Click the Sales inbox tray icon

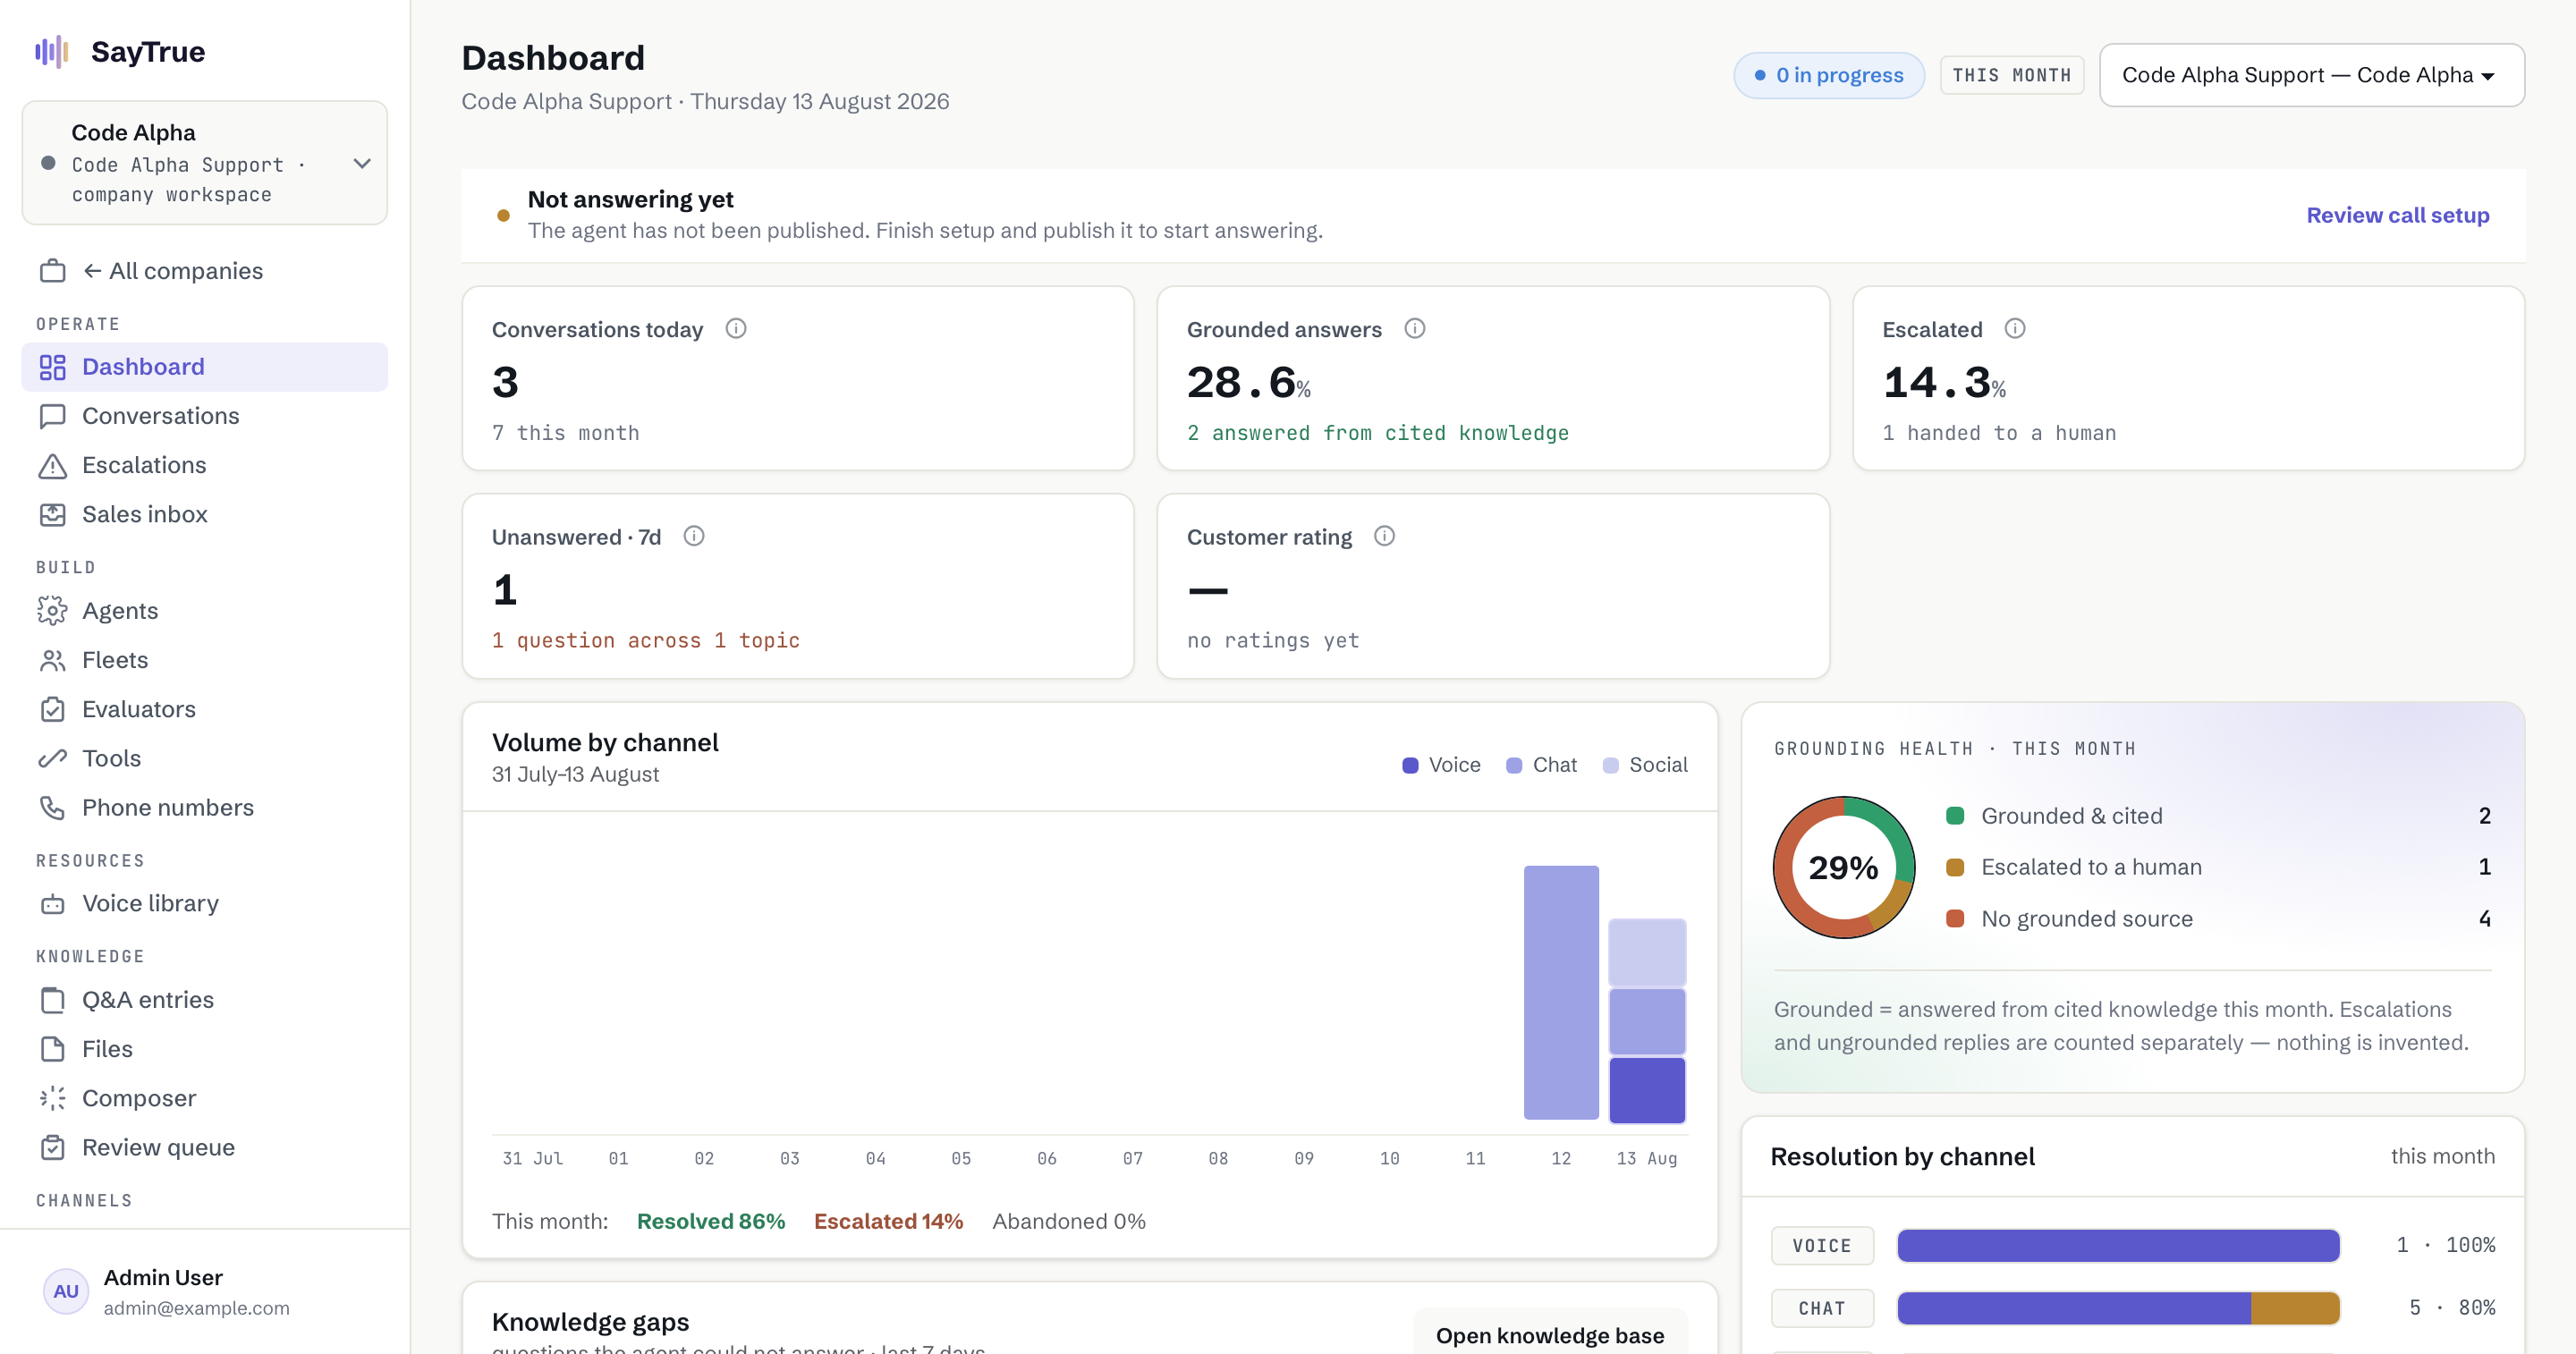click(52, 514)
